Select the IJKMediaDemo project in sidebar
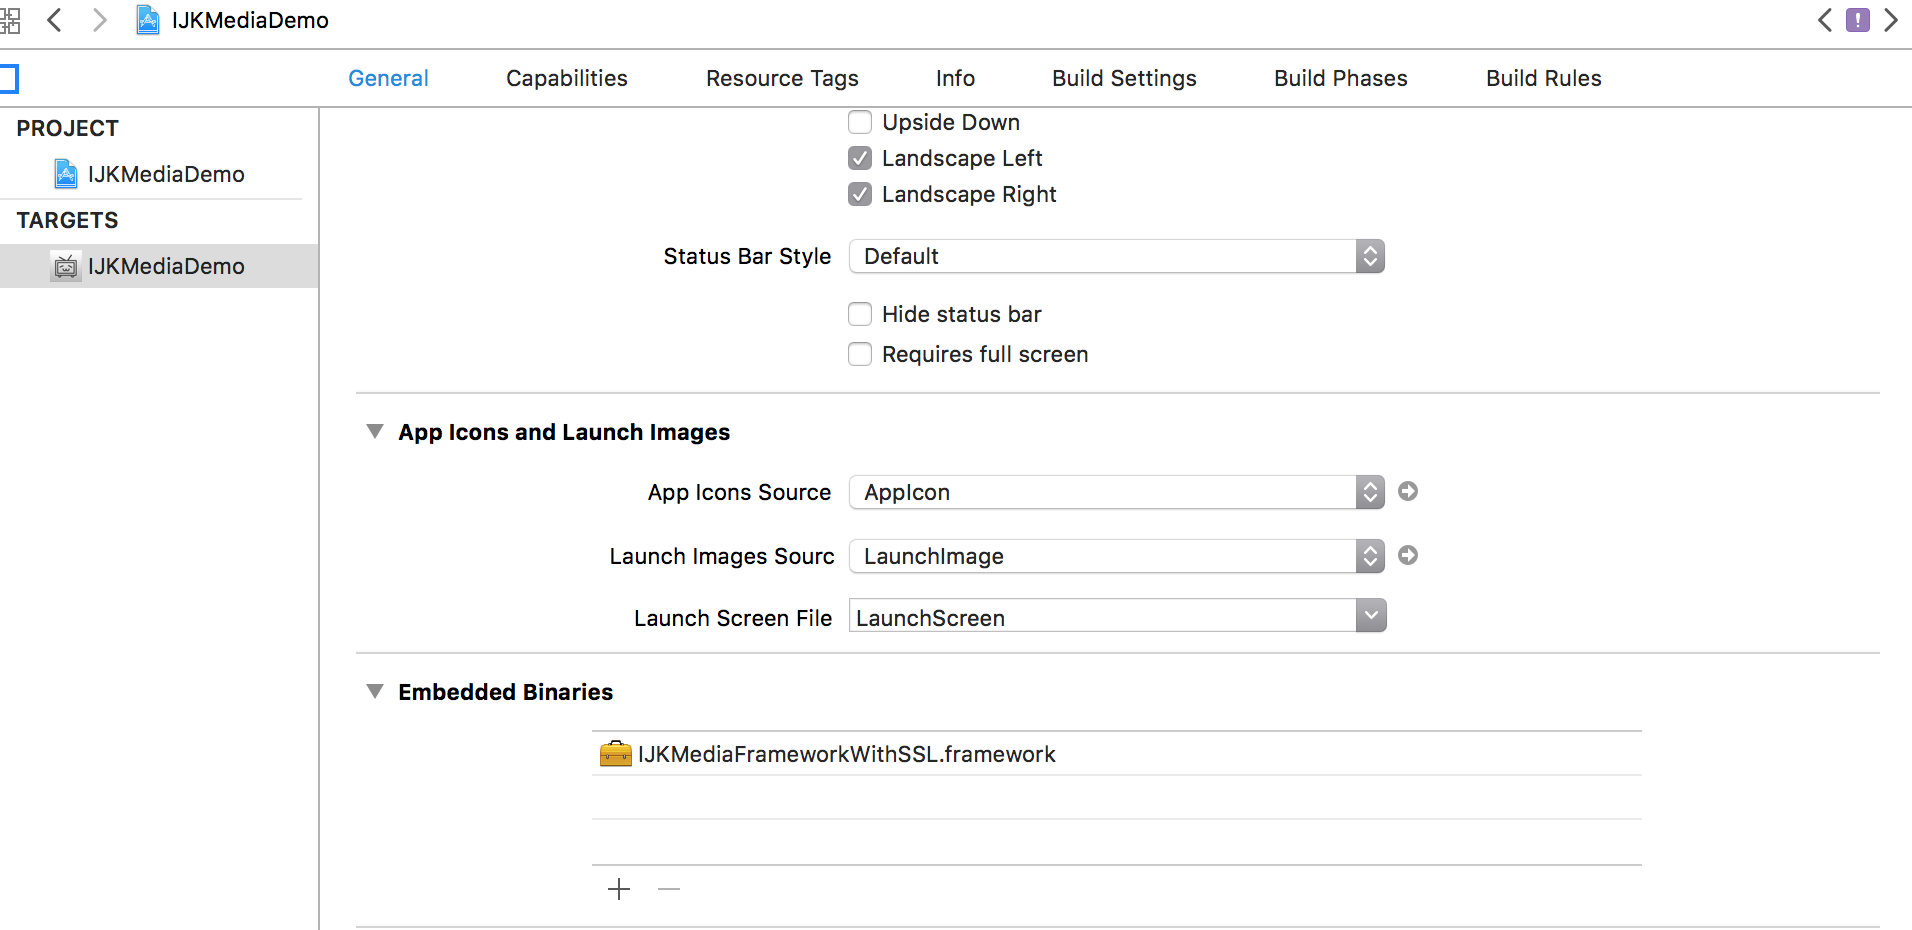Screen dimensions: 1912x930 pyautogui.click(x=165, y=174)
